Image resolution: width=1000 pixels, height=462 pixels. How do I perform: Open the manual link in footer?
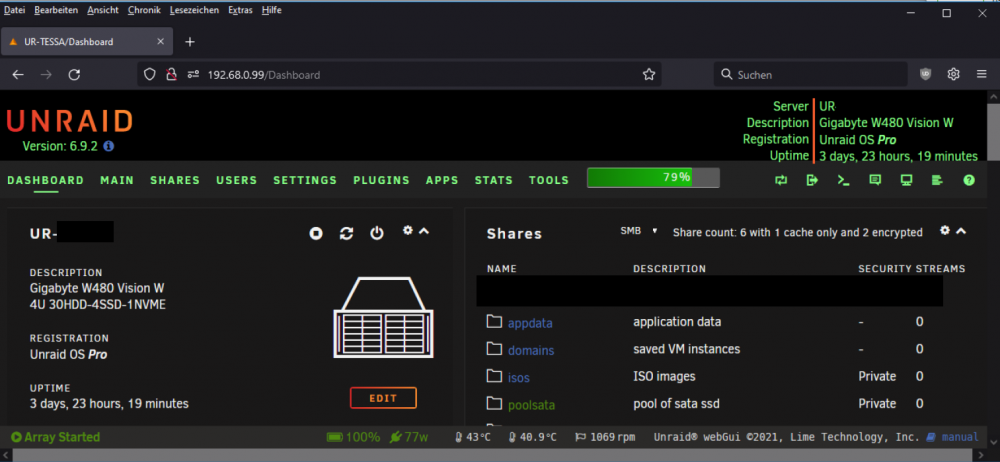pos(960,438)
